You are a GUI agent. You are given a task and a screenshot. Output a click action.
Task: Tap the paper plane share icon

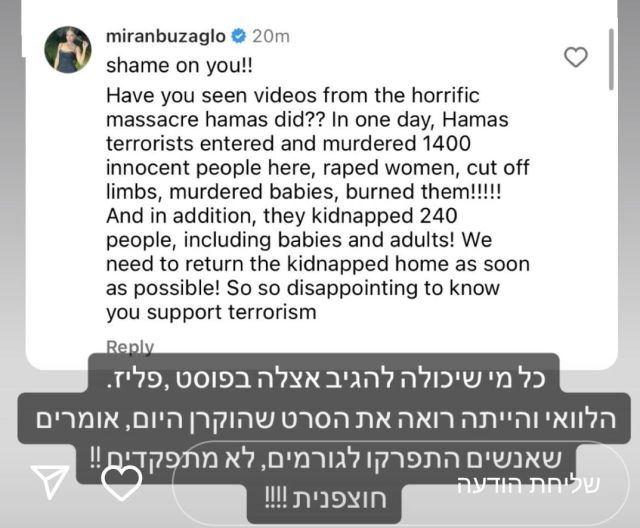(x=50, y=481)
